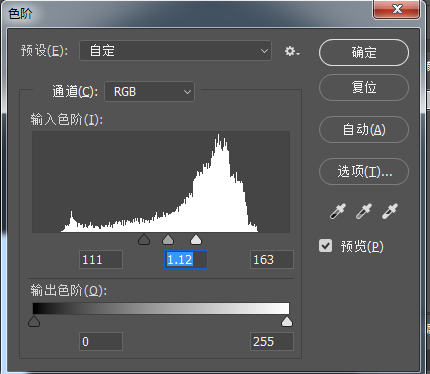
Task: Click the input midtone gray slider
Action: pyautogui.click(x=168, y=239)
